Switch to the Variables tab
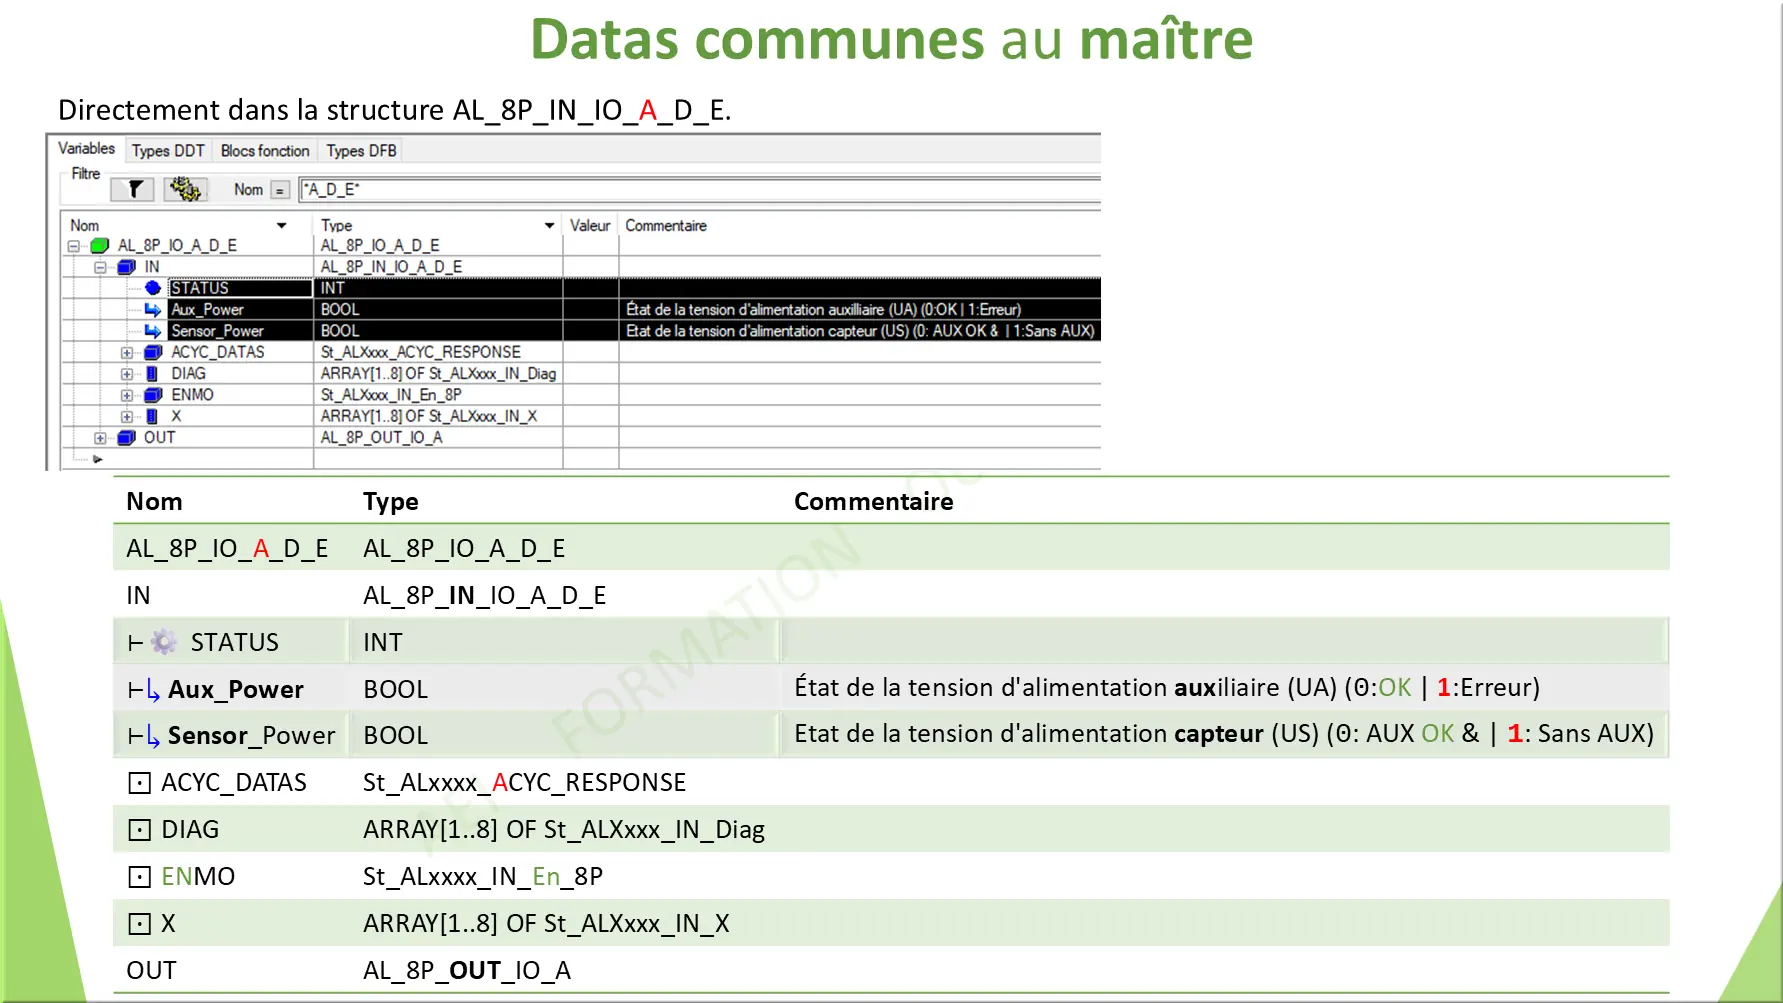This screenshot has width=1783, height=1003. tap(86, 149)
